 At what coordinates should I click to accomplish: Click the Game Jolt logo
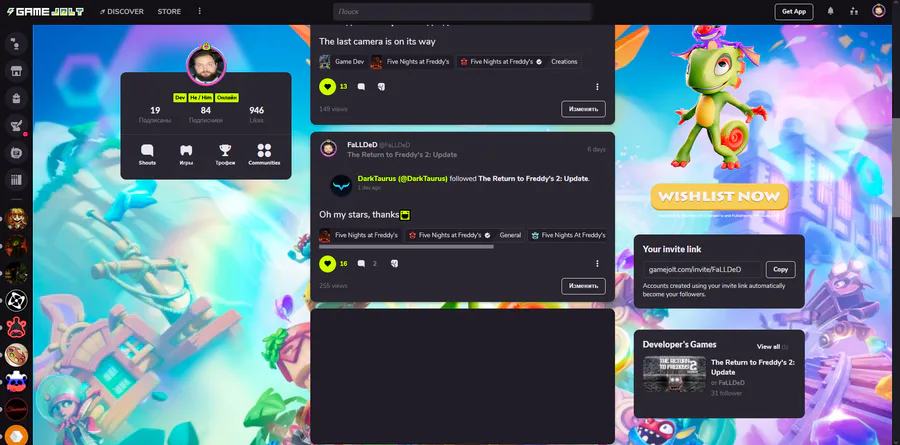point(45,11)
